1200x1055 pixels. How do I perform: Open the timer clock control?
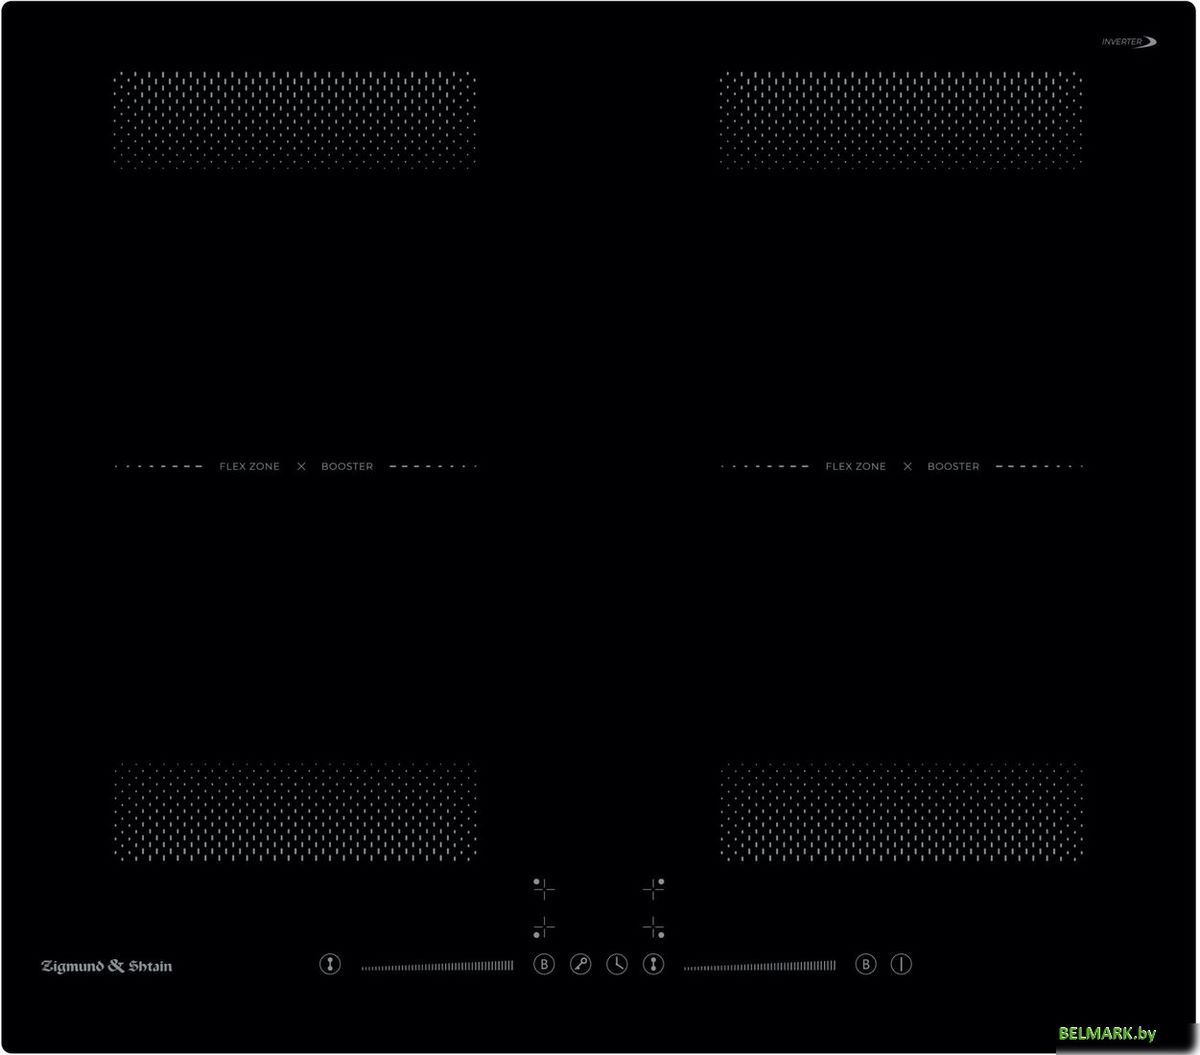click(x=617, y=965)
